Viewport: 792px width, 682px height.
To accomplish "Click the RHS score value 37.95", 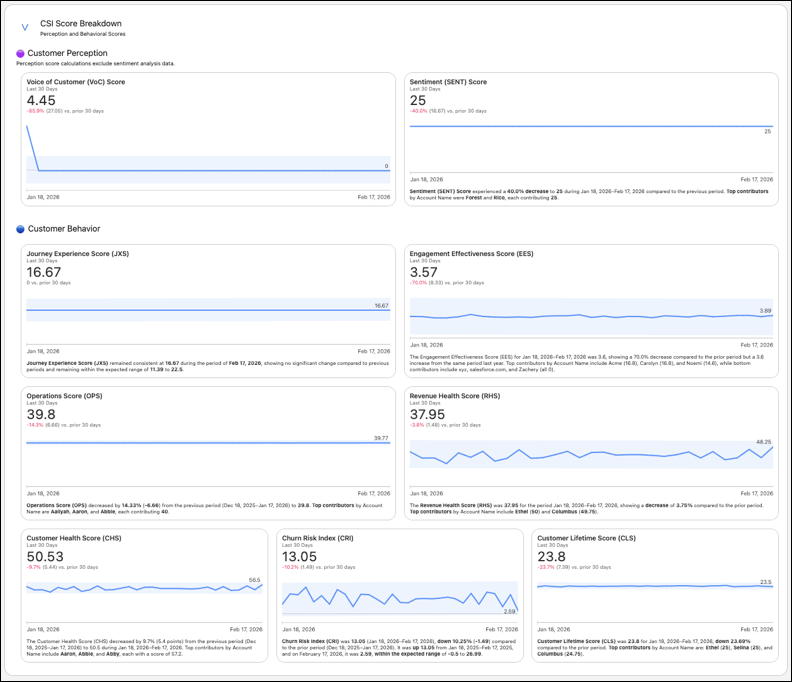I will (x=427, y=414).
